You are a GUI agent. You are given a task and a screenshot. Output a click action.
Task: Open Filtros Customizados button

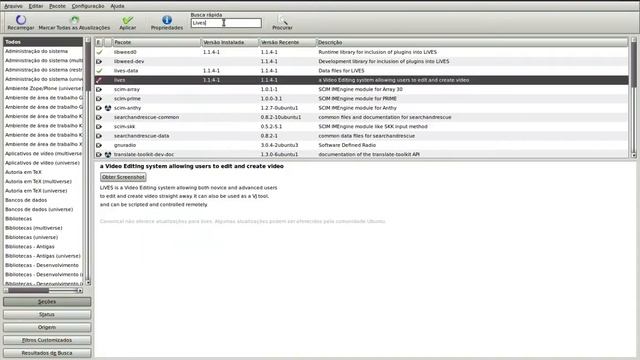point(47,340)
